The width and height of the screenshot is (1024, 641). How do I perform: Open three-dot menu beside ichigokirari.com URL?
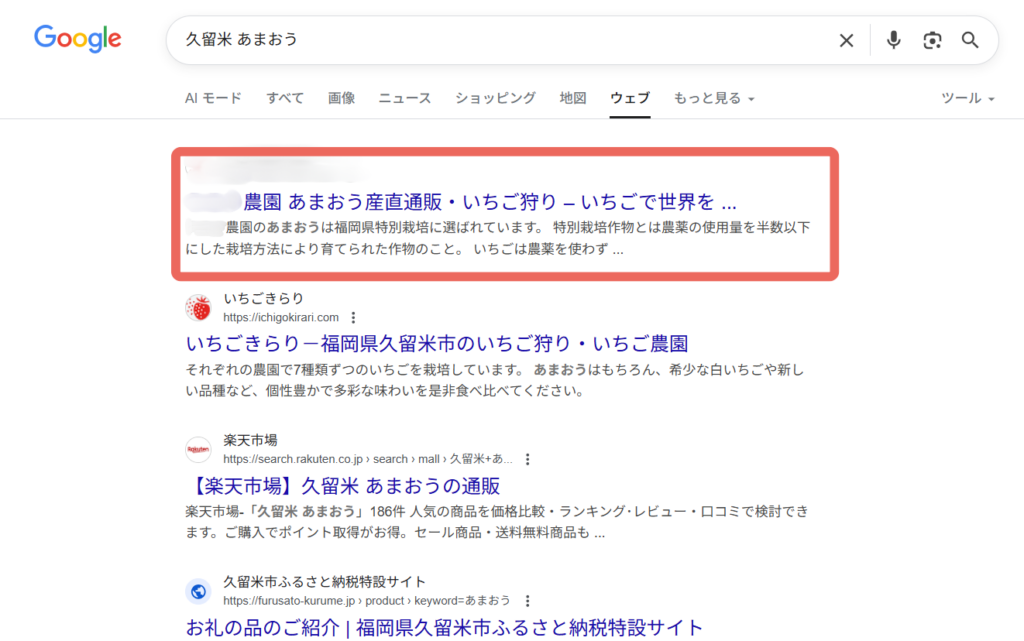click(353, 318)
